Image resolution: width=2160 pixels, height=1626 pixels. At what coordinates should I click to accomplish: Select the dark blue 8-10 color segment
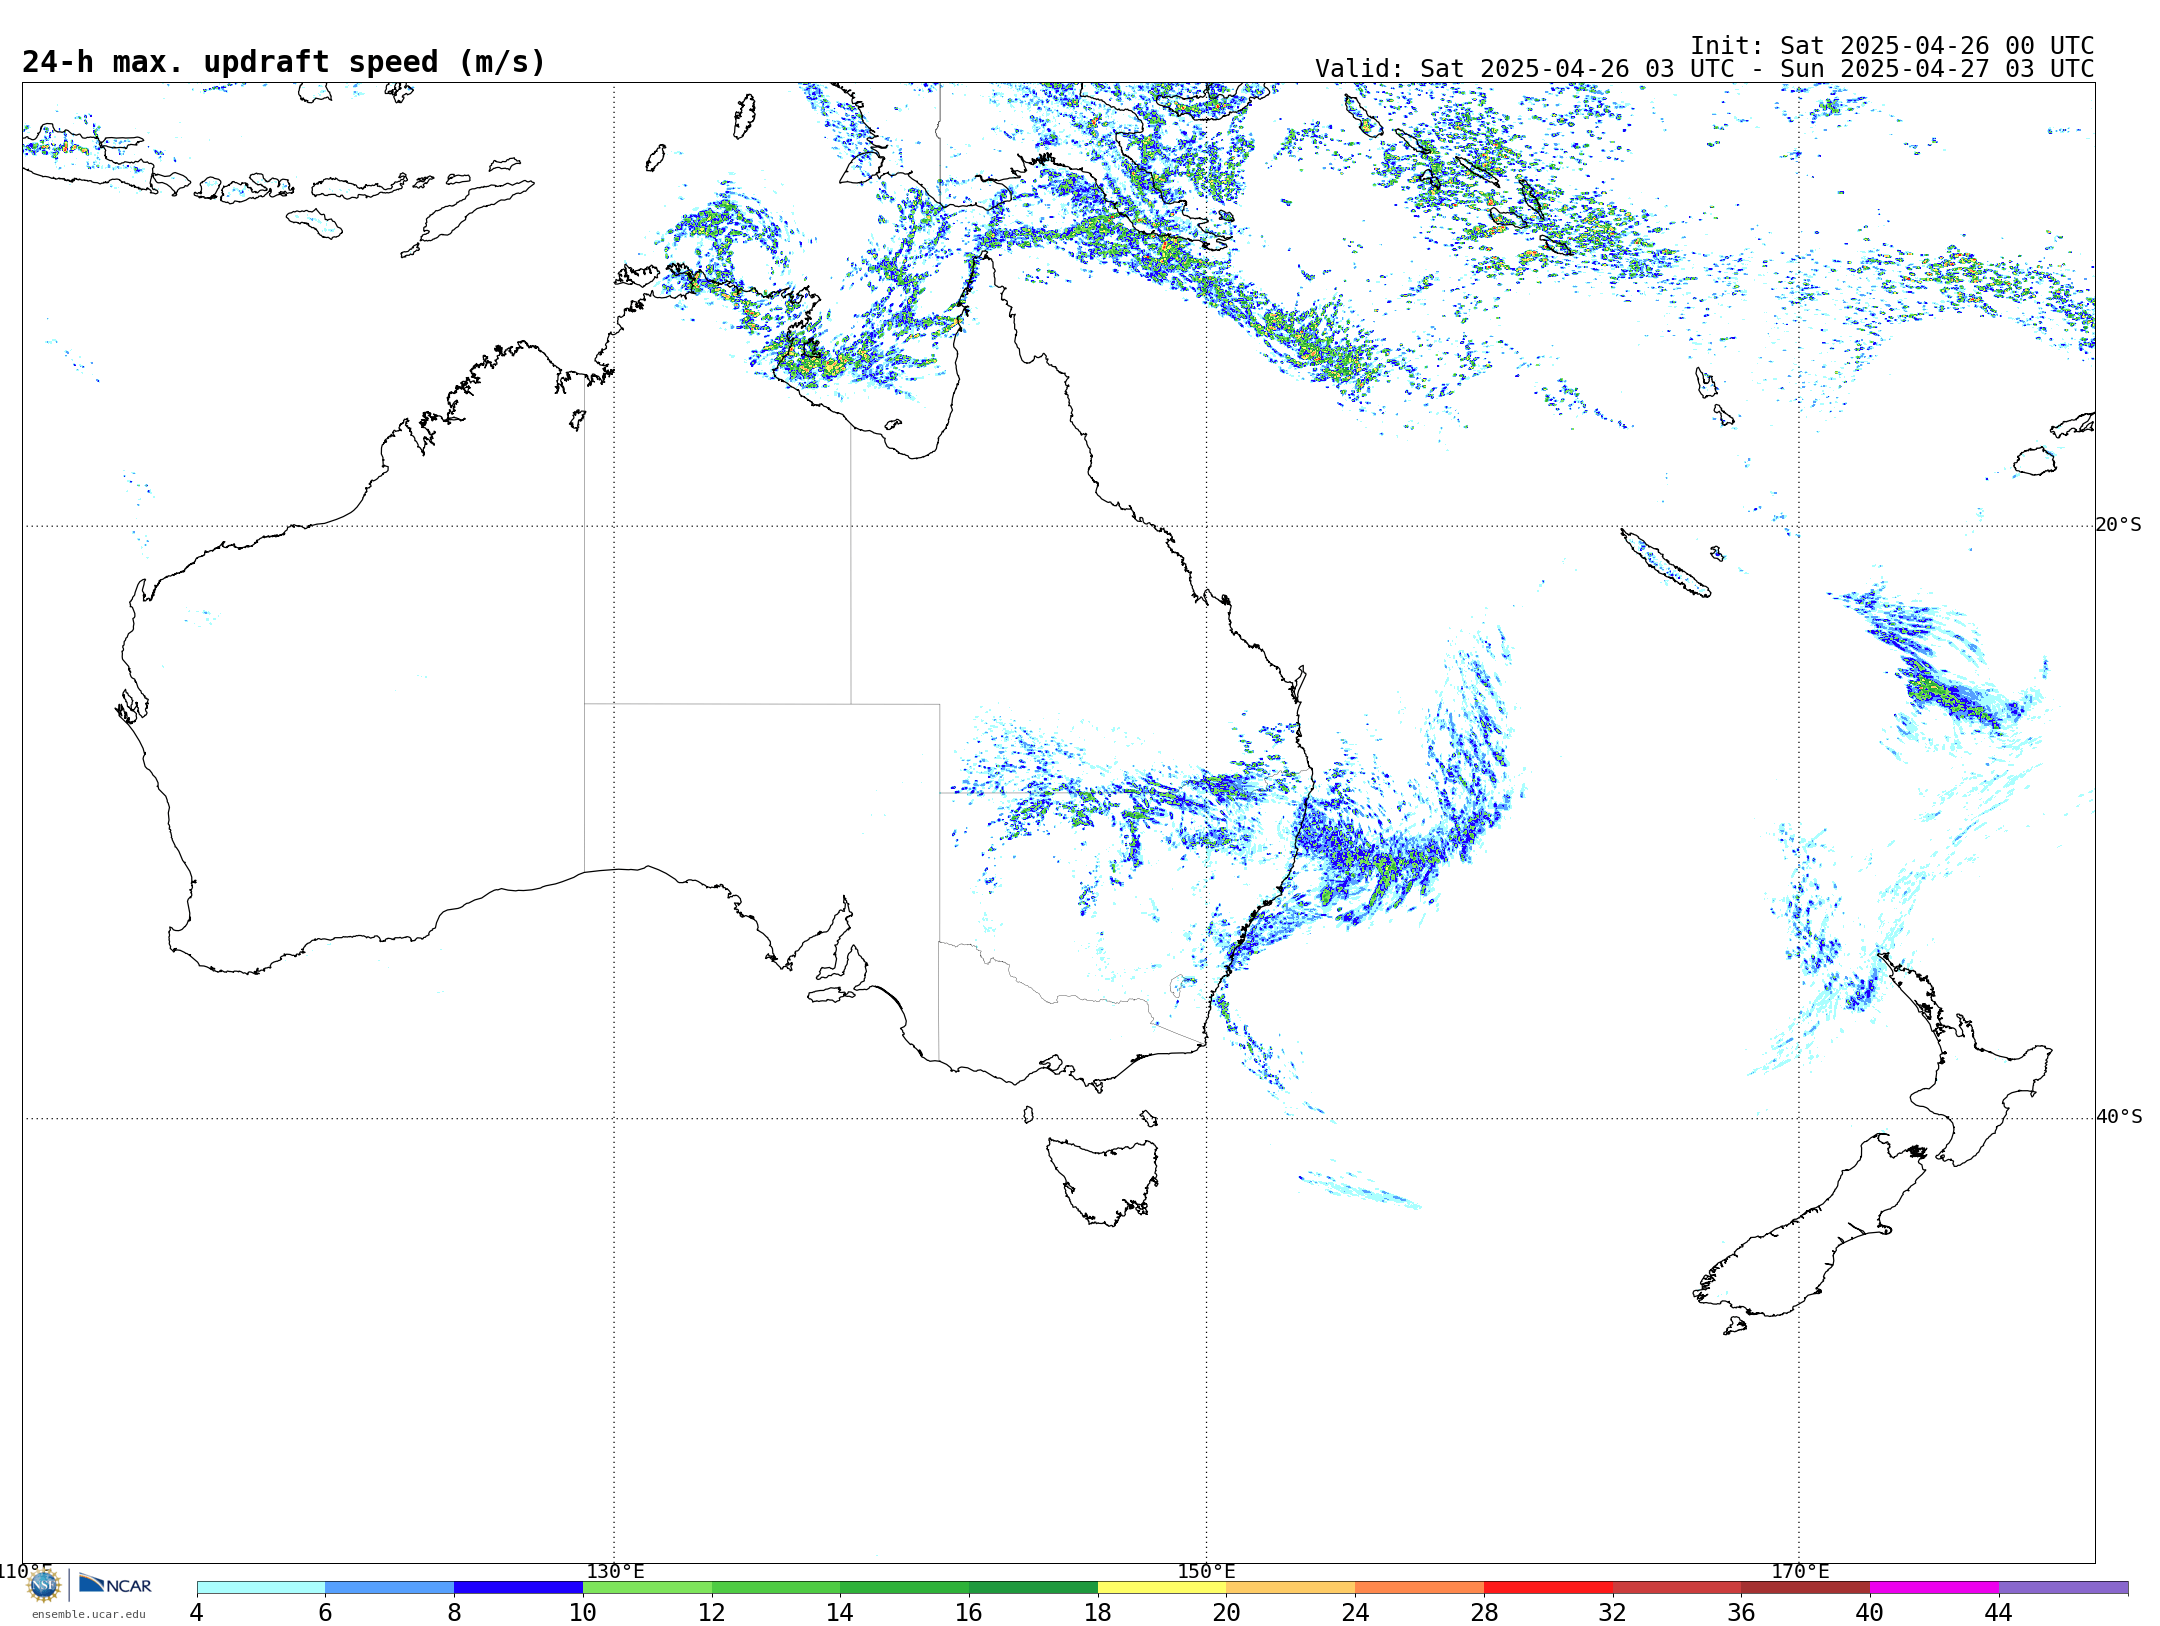(x=518, y=1588)
